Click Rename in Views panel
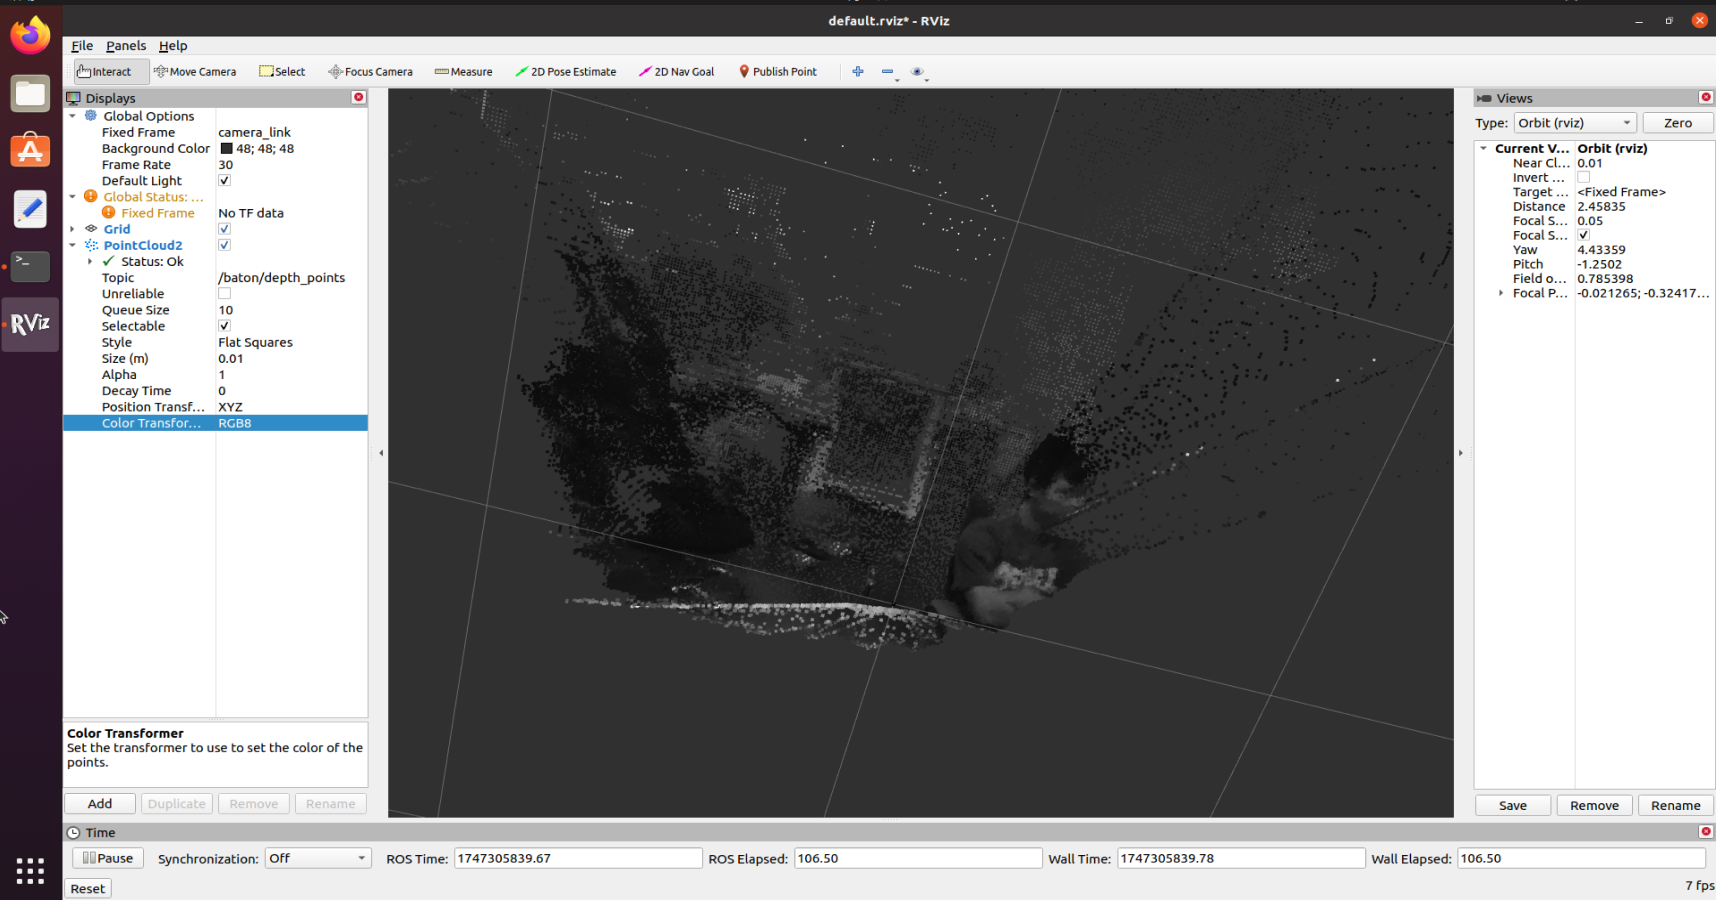 click(1675, 805)
